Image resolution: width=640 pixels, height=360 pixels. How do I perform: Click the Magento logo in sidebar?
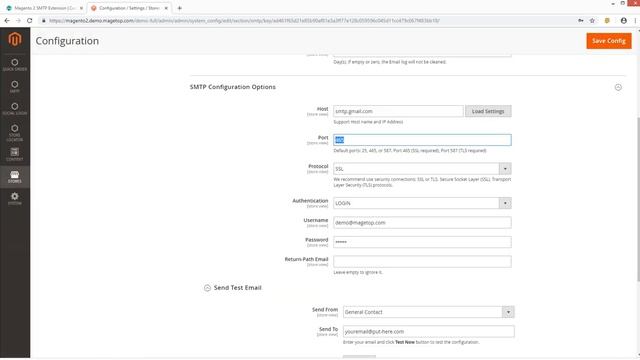(x=15, y=39)
